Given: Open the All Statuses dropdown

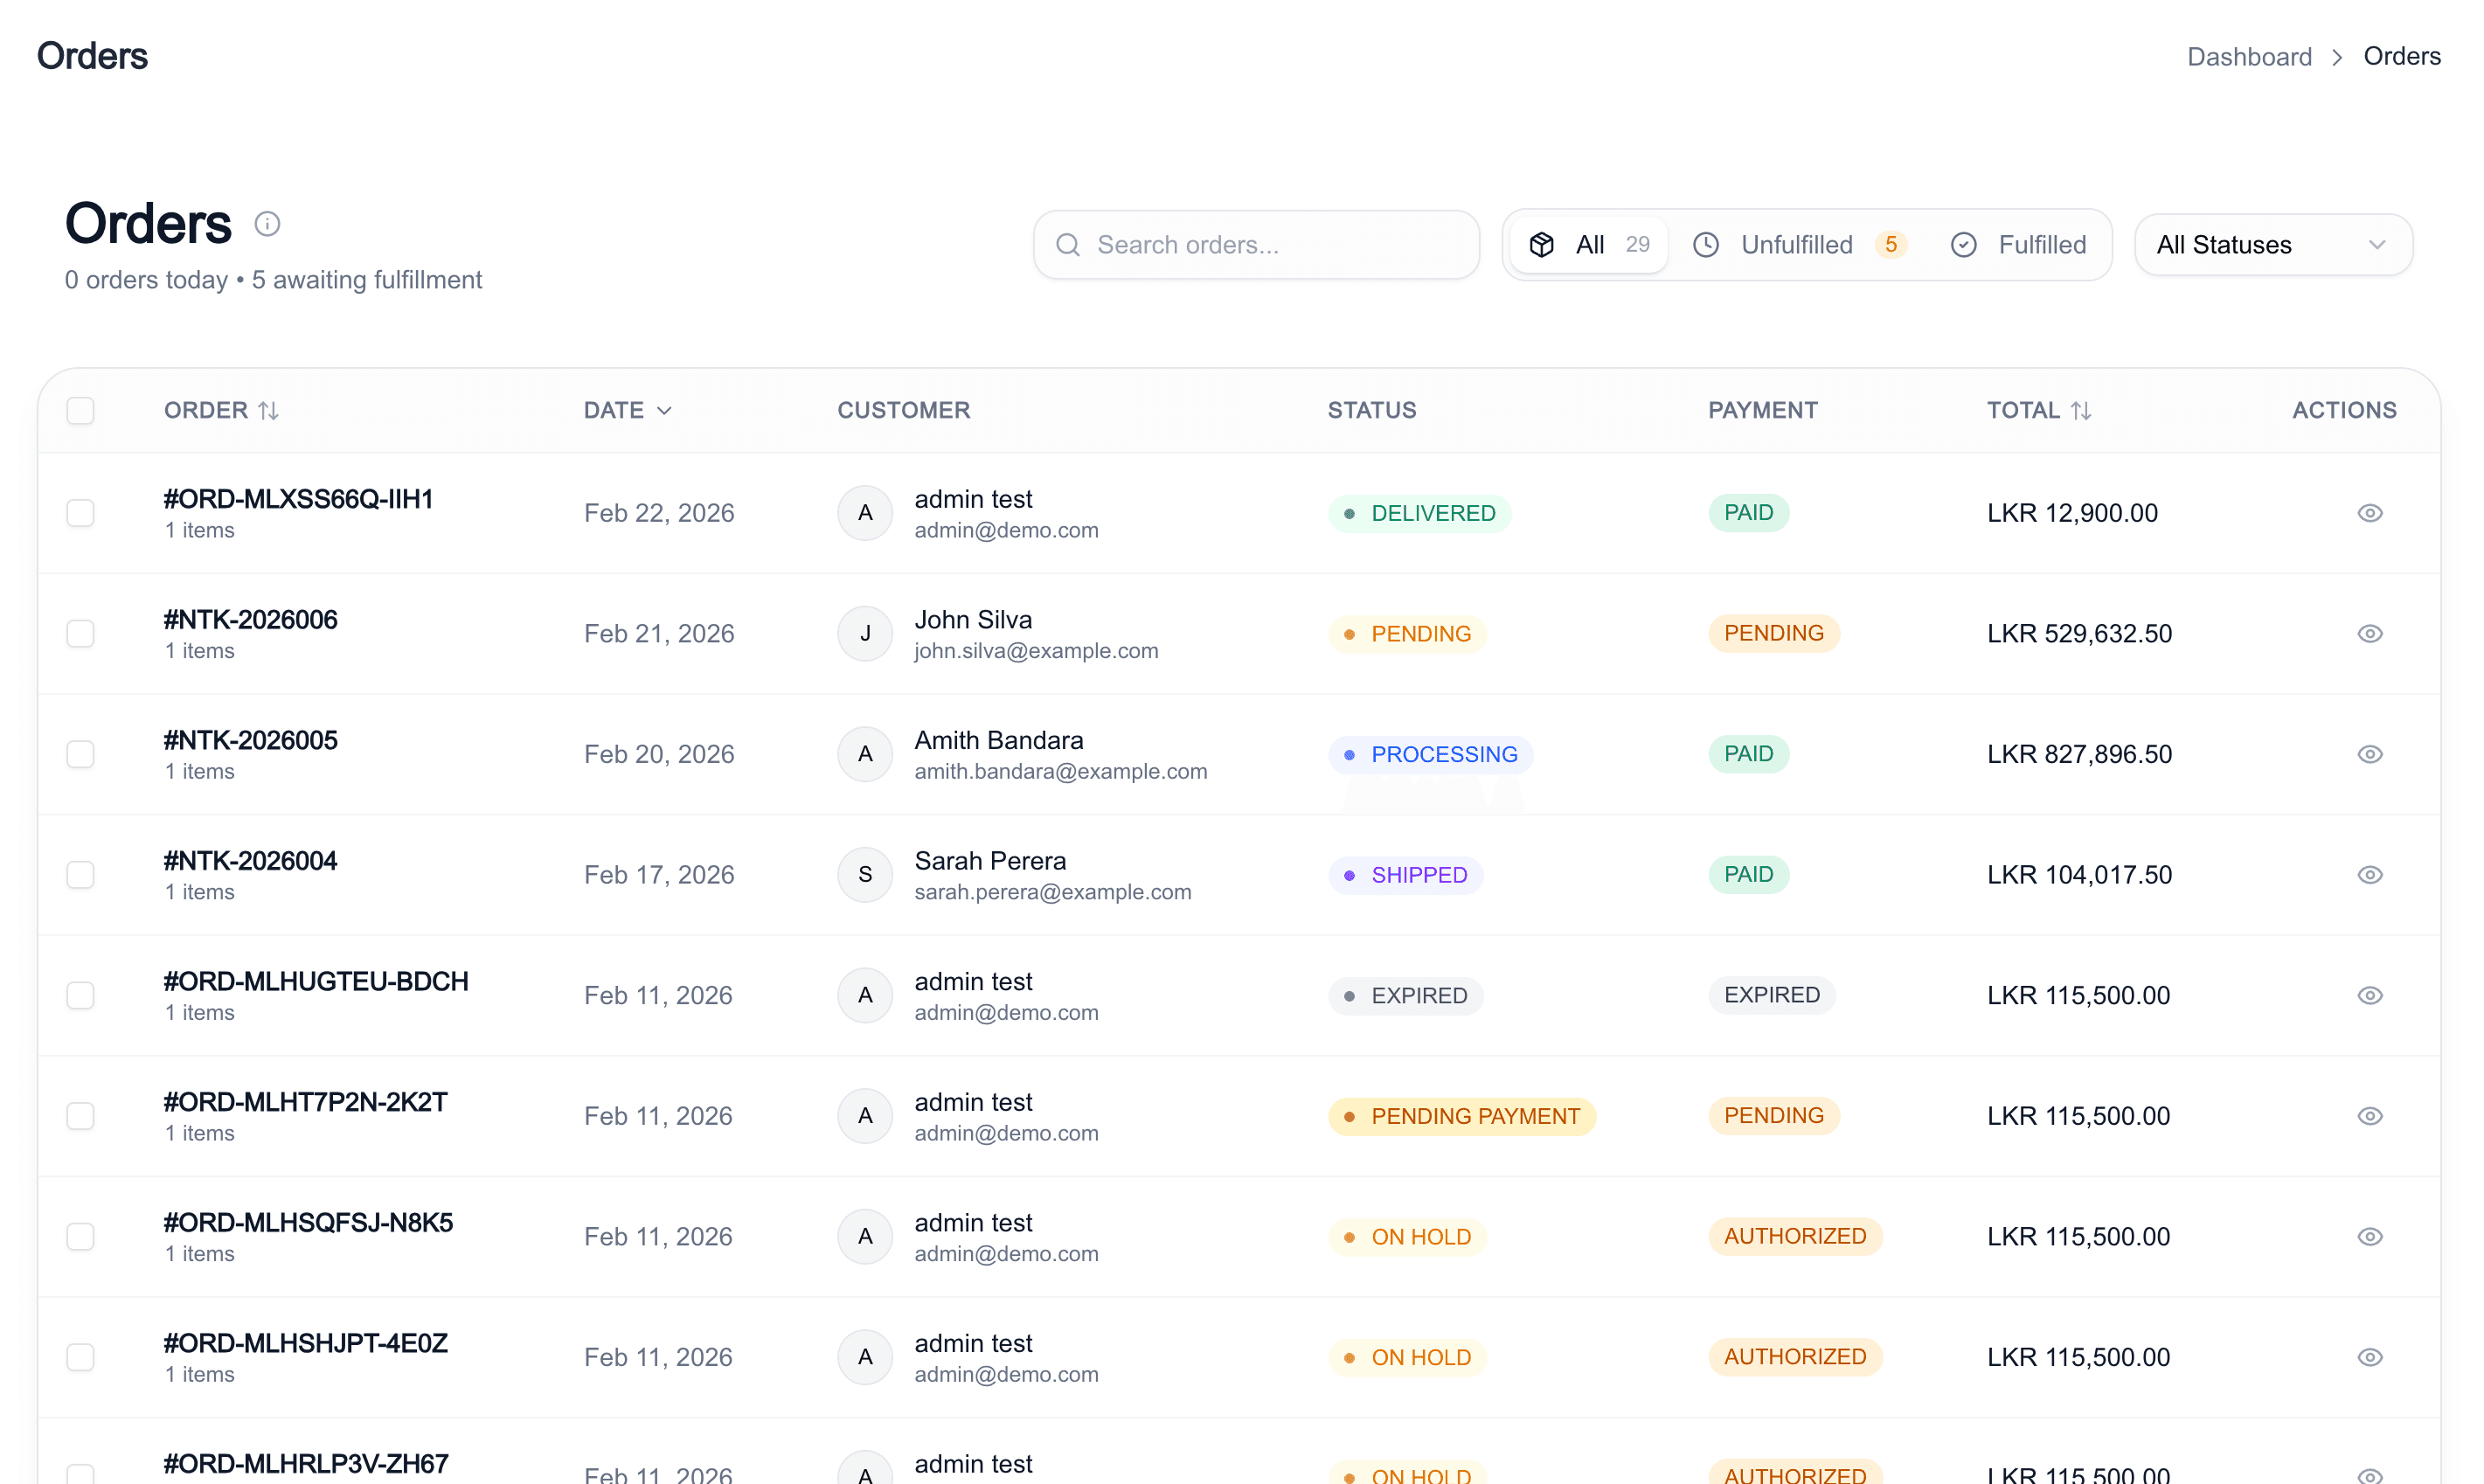Looking at the screenshot, I should click(2272, 245).
